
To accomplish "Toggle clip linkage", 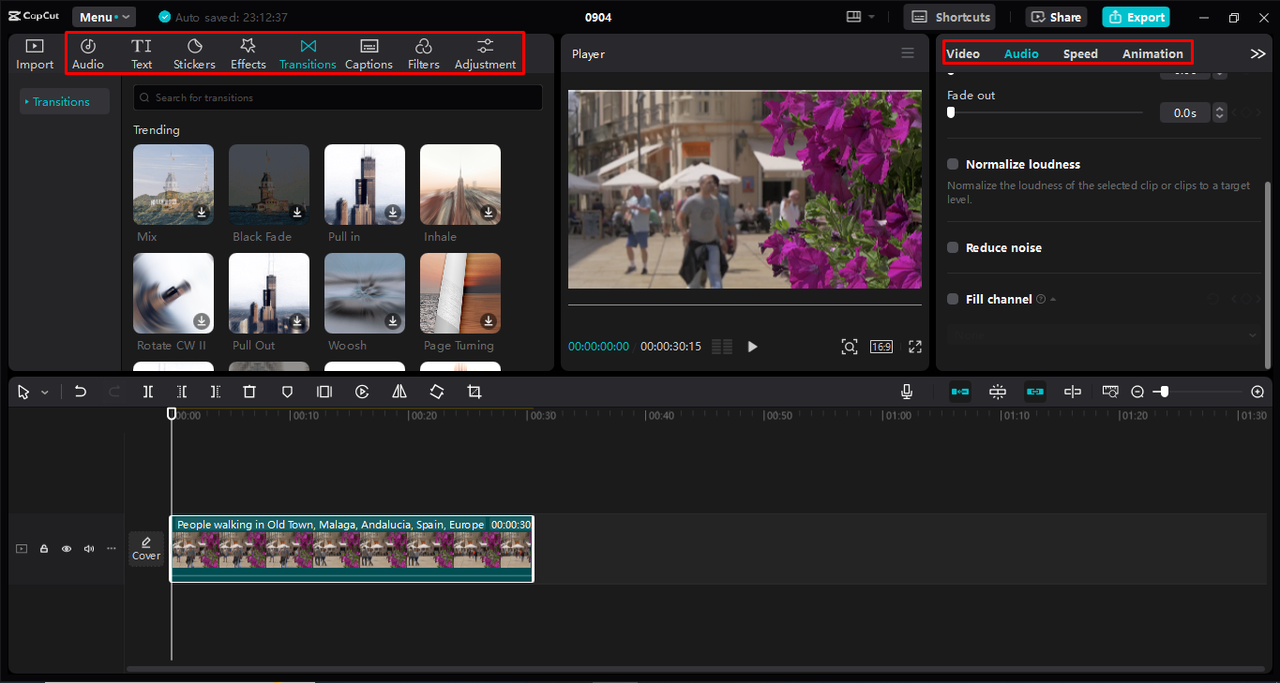I will point(1035,392).
